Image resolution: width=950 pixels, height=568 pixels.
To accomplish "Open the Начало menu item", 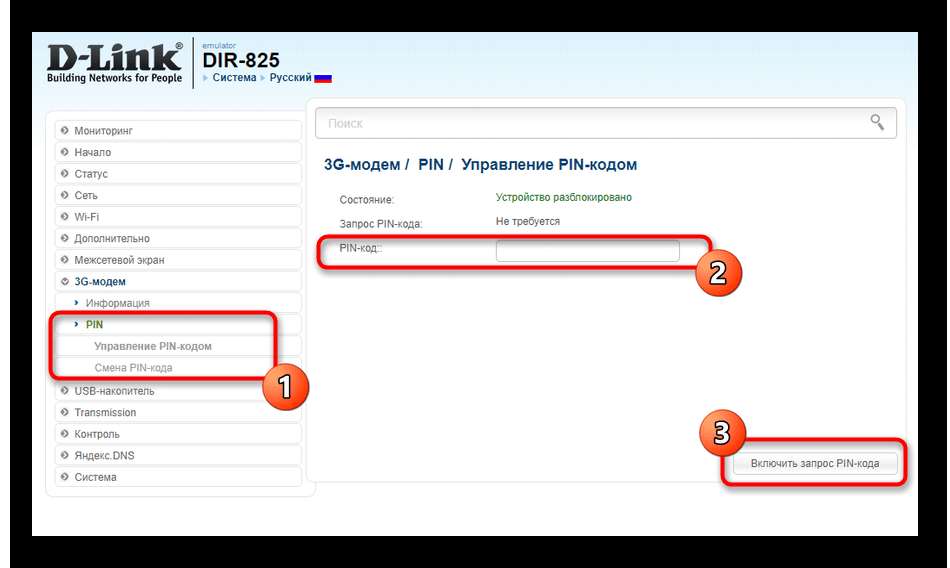I will pyautogui.click(x=178, y=152).
